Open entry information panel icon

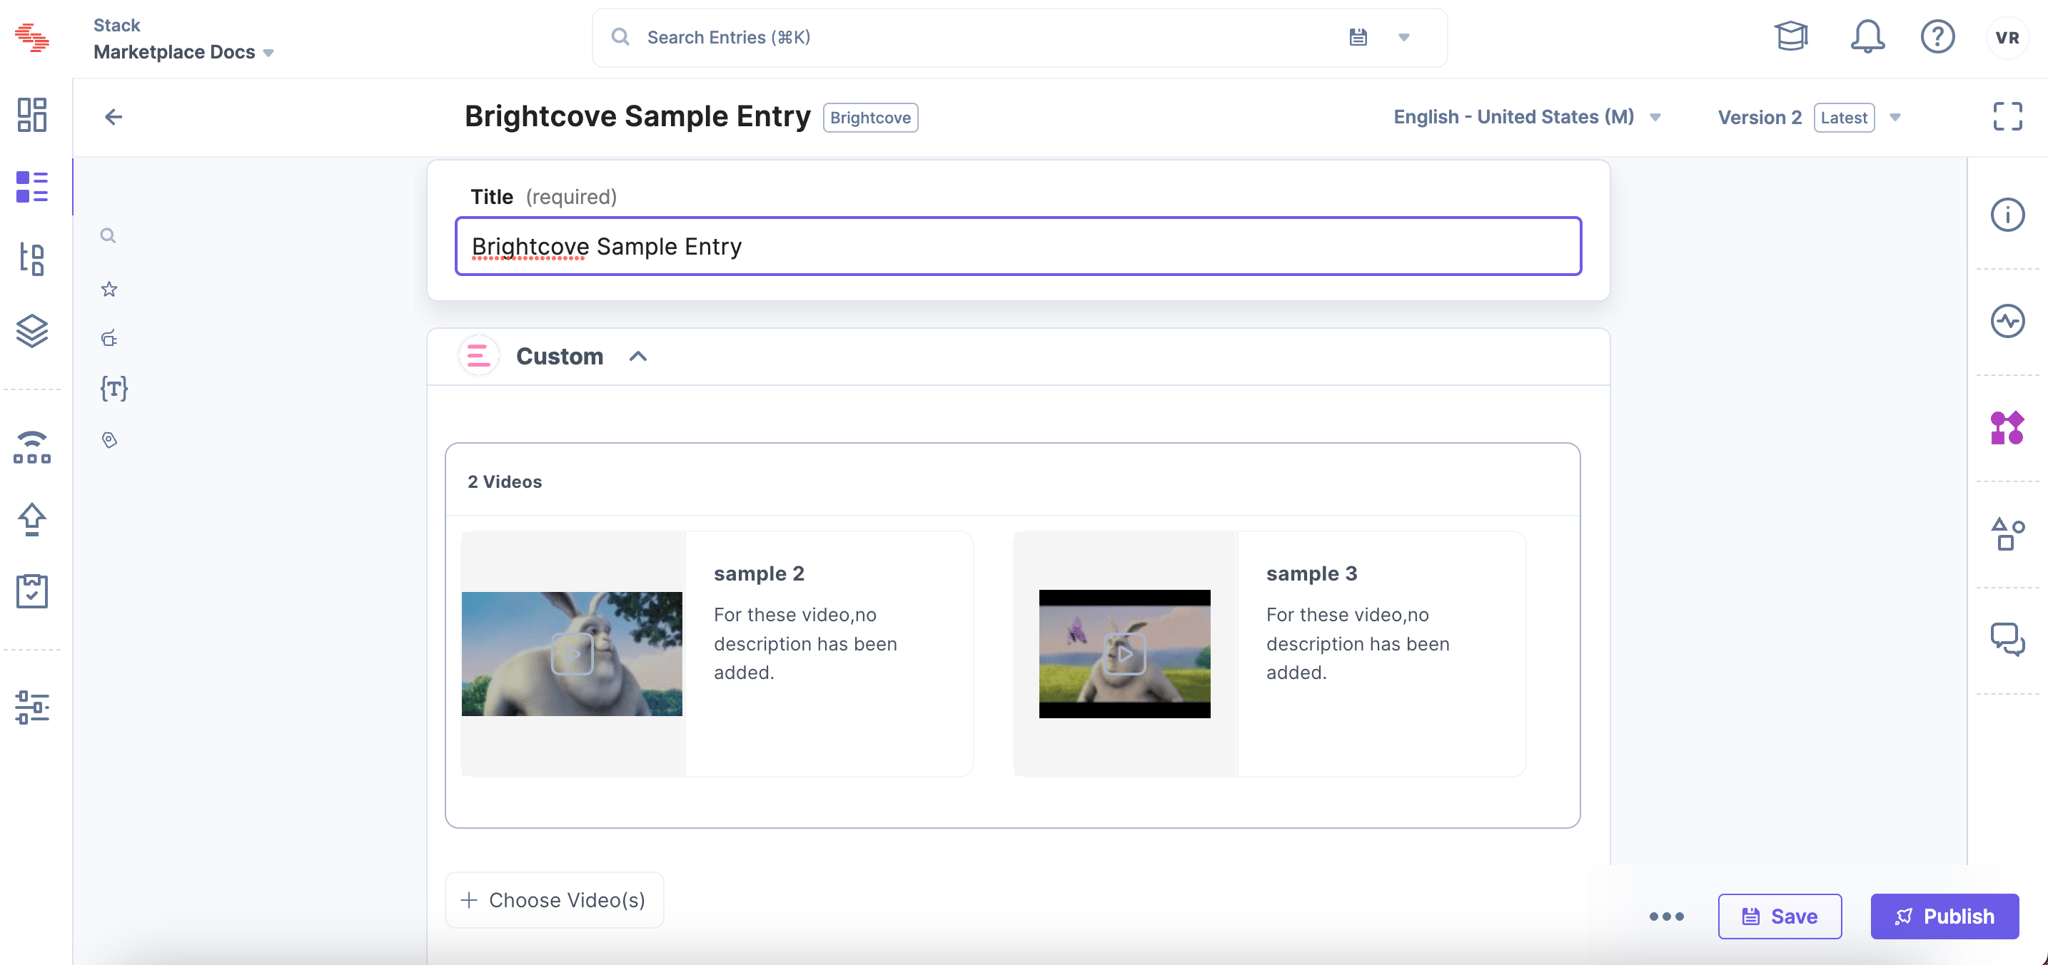pyautogui.click(x=2007, y=215)
